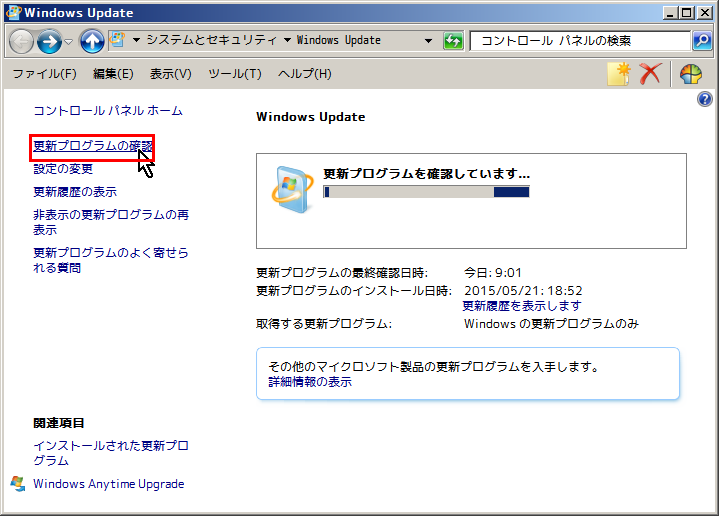Viewport: 719px width, 516px height.
Task: Click the update checking progress bar
Action: (x=426, y=192)
